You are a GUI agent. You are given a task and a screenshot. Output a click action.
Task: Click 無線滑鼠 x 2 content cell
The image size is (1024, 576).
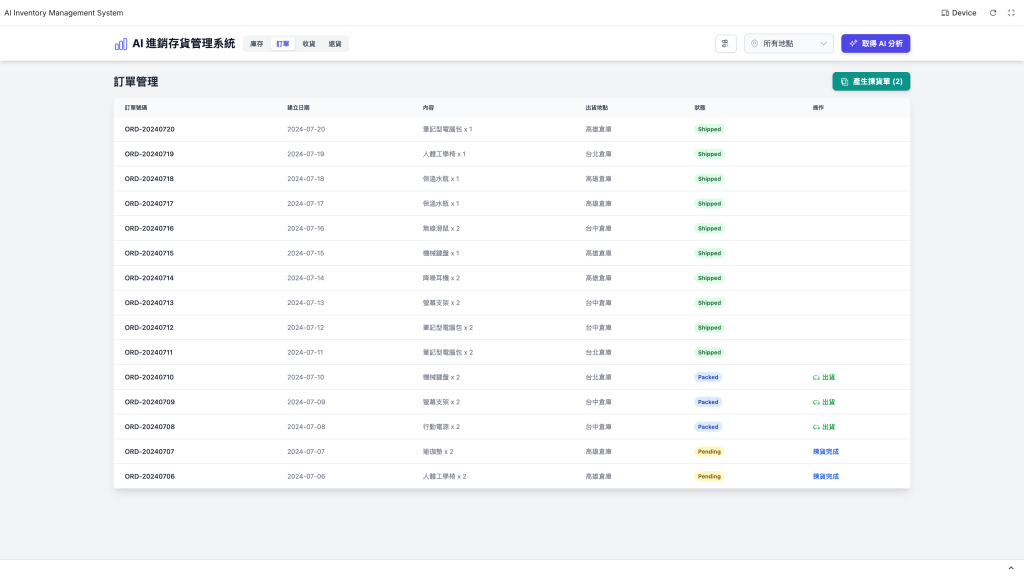[441, 229]
